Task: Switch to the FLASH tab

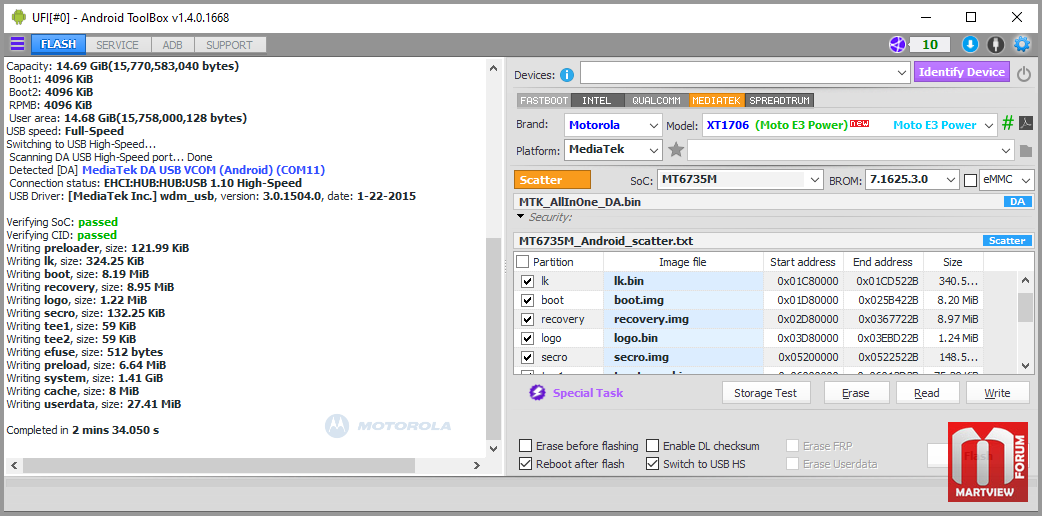Action: point(58,45)
